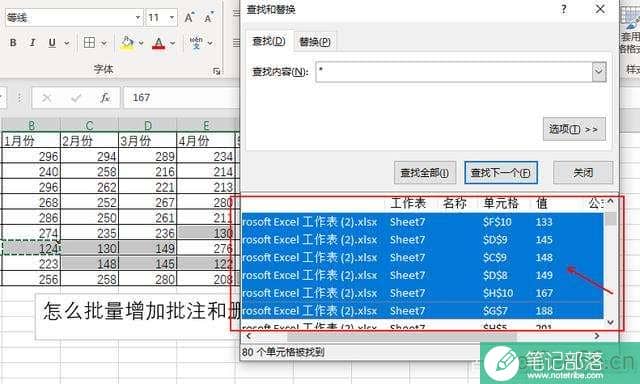This screenshot has width=640, height=384.
Task: Click cell with value 149 in 3月份 column
Action: (148, 248)
